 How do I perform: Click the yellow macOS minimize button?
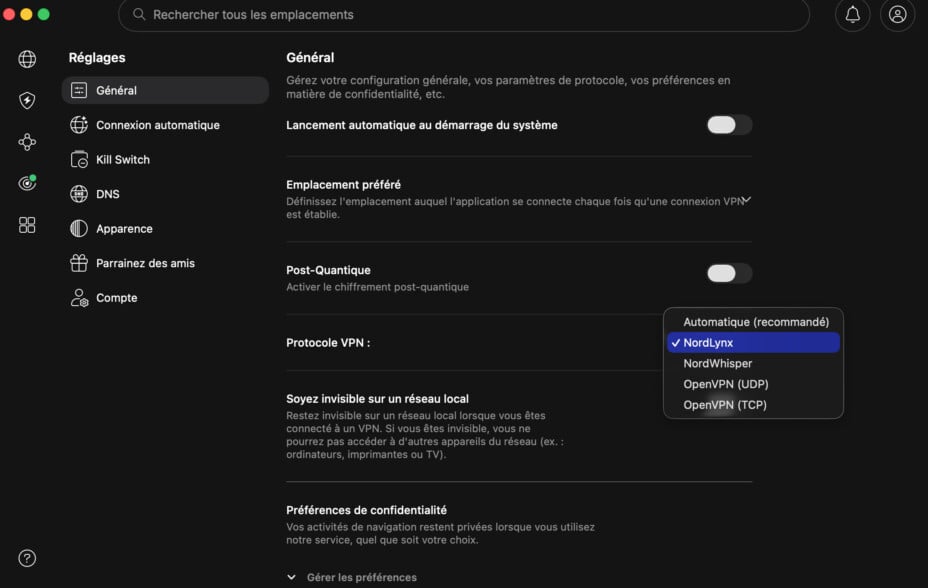[26, 14]
